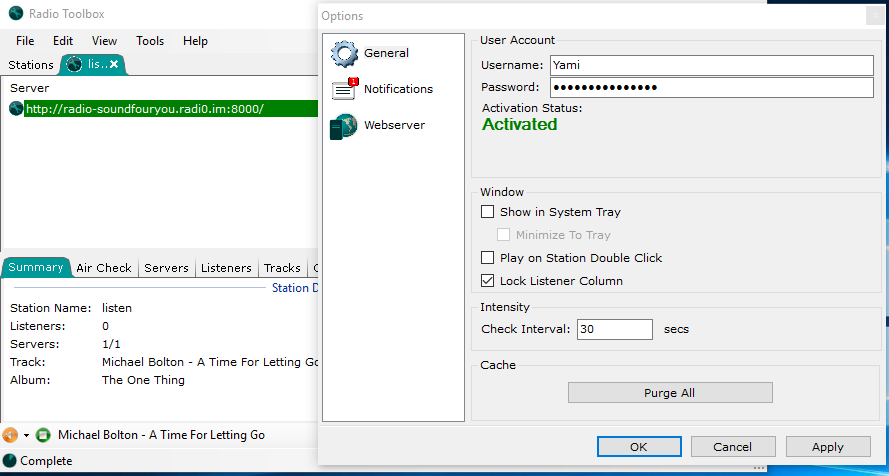Open the Webserver globe icon
889x476 pixels.
[x=344, y=126]
